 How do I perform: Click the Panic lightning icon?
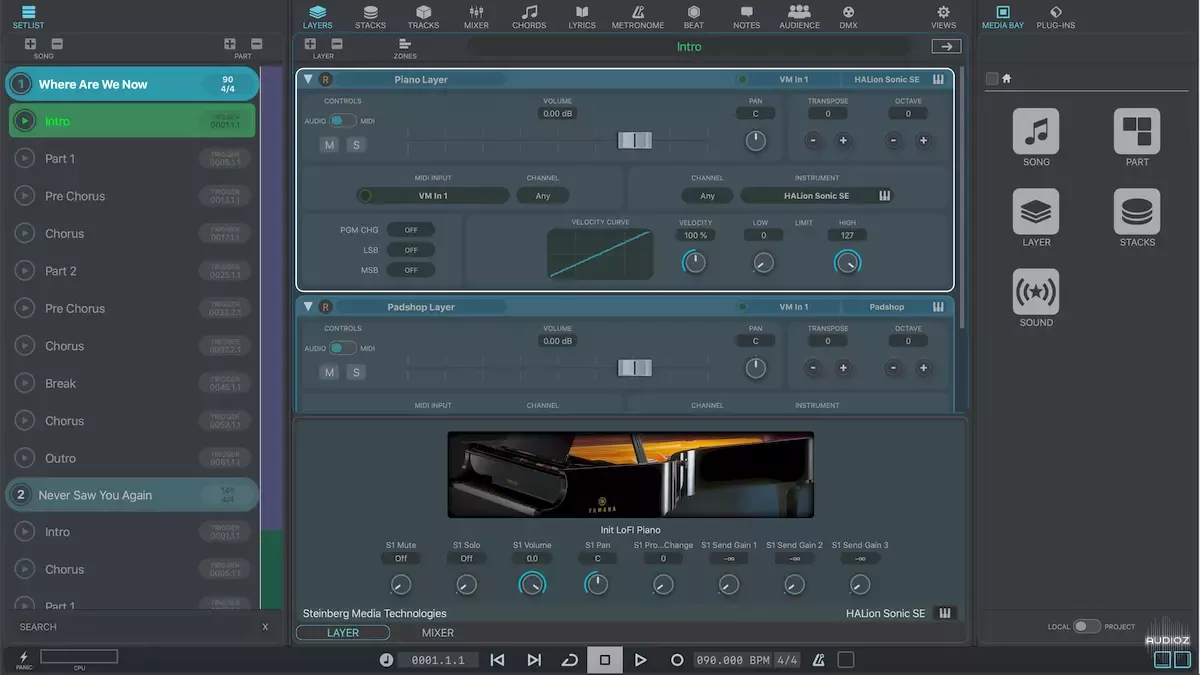[23, 657]
